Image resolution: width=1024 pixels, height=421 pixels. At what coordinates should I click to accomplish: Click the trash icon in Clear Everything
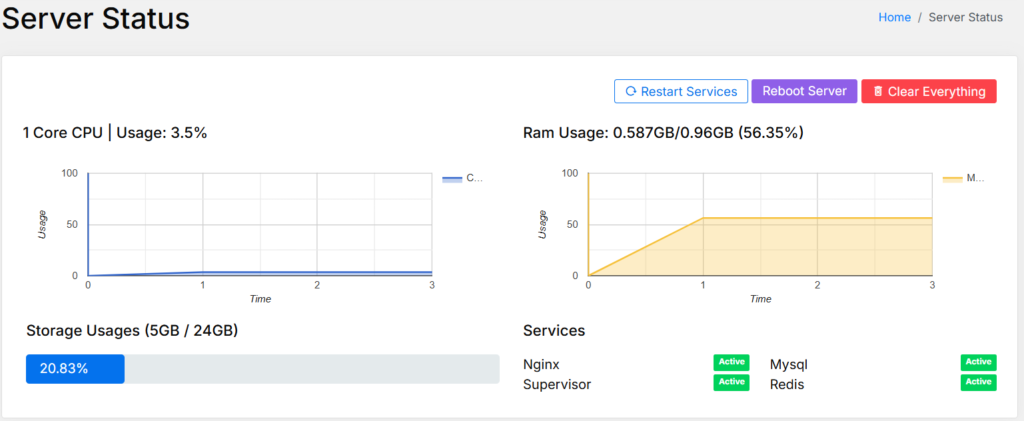[878, 91]
